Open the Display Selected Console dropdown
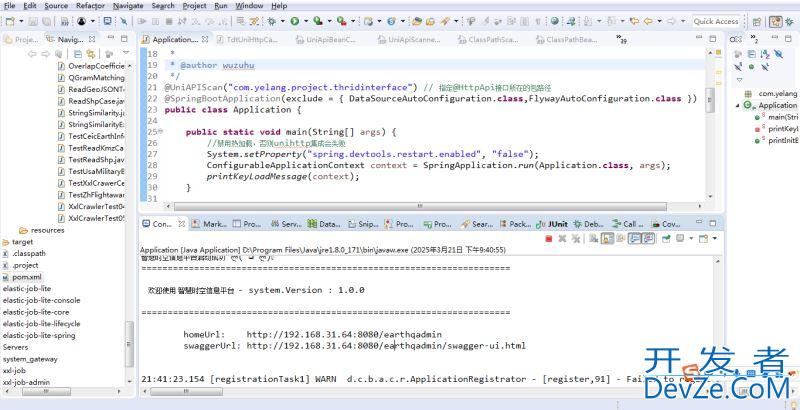This screenshot has height=410, width=800. point(691,239)
